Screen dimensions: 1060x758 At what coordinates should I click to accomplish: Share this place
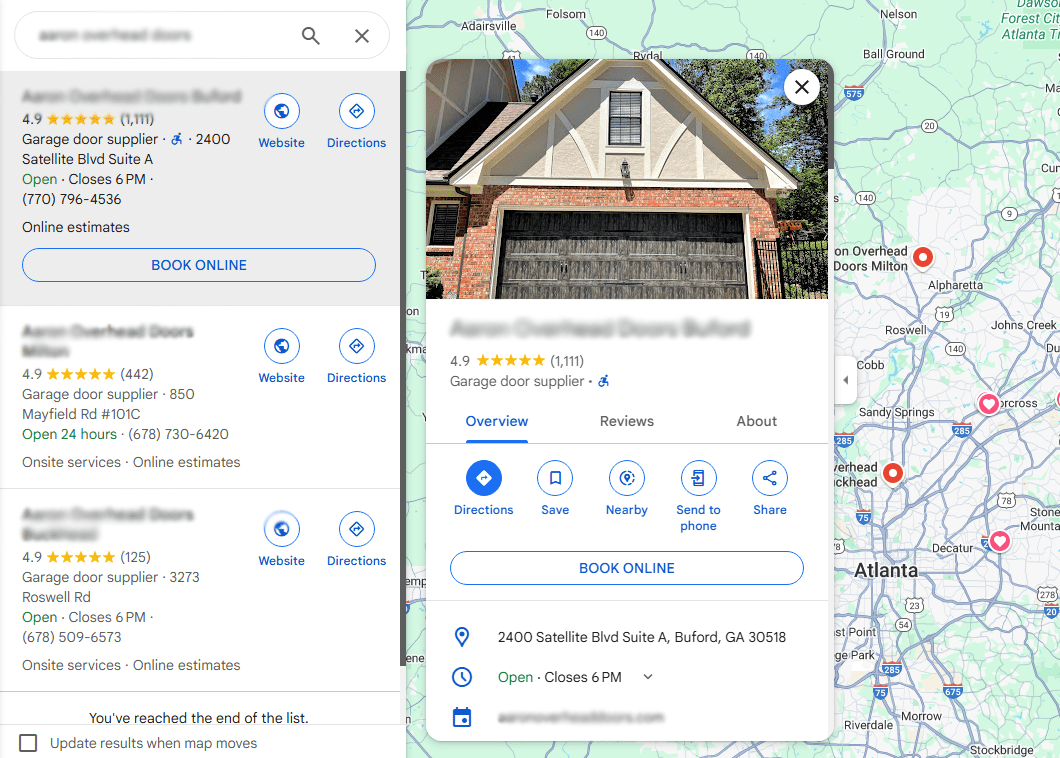pos(770,478)
